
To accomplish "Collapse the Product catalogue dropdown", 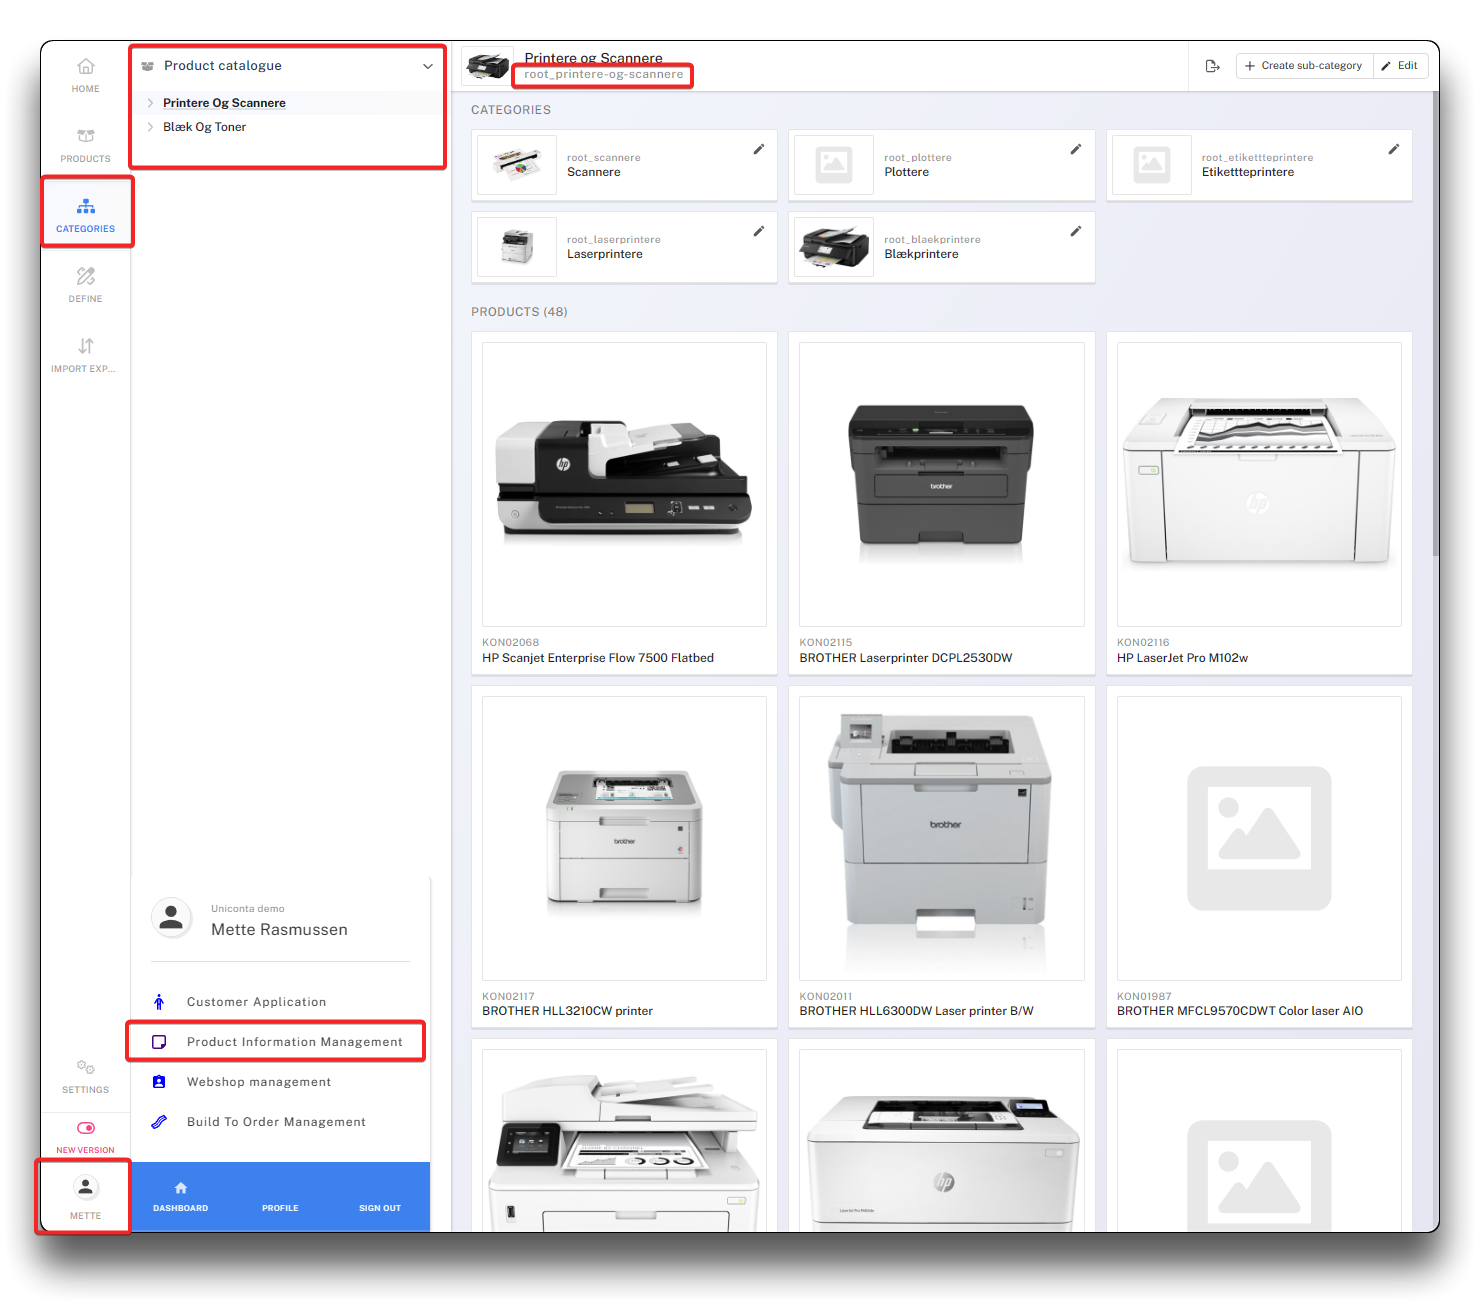I will coord(428,66).
